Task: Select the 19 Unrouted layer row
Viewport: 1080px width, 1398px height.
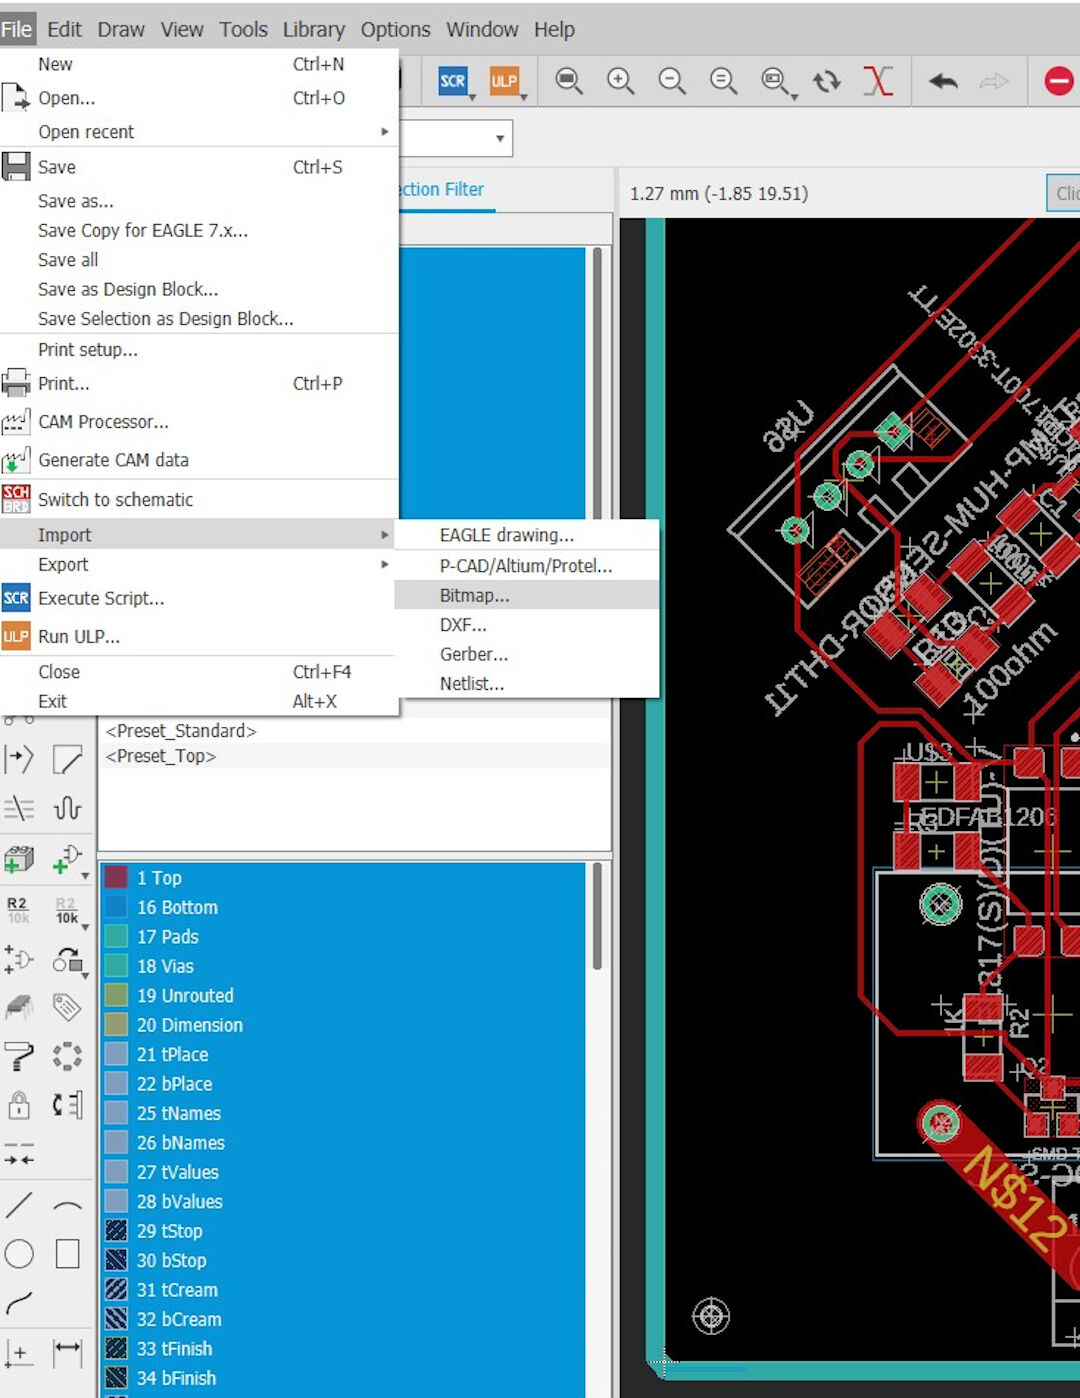Action: coord(342,995)
